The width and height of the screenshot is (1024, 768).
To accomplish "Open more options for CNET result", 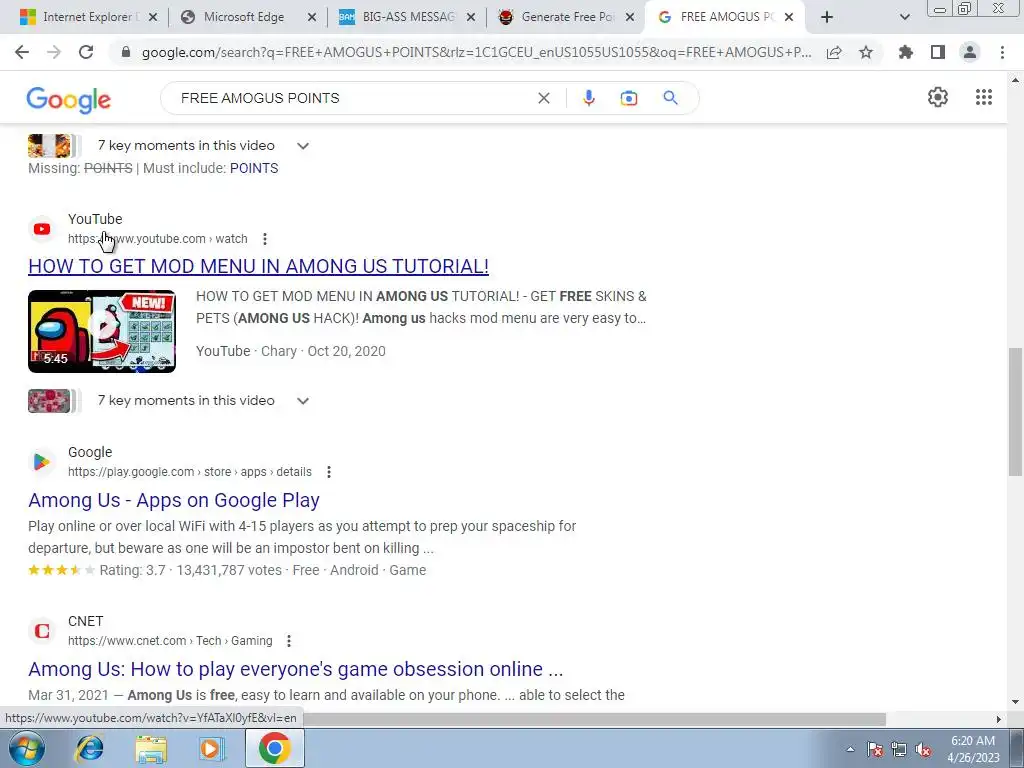I will (x=289, y=641).
